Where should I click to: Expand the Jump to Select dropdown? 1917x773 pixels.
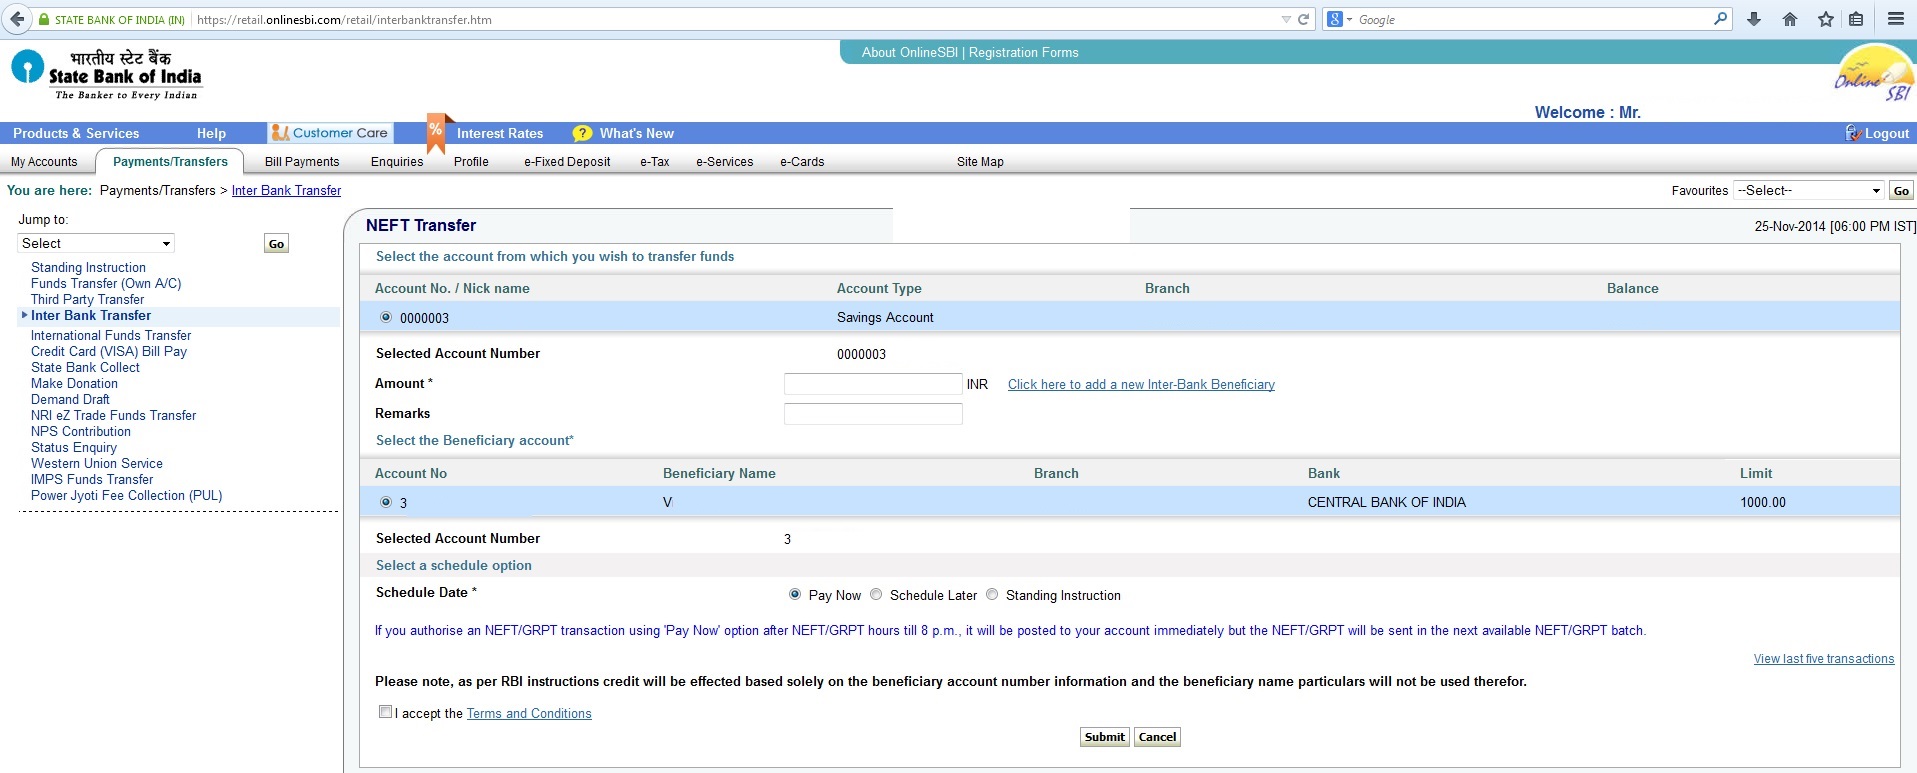[x=96, y=243]
